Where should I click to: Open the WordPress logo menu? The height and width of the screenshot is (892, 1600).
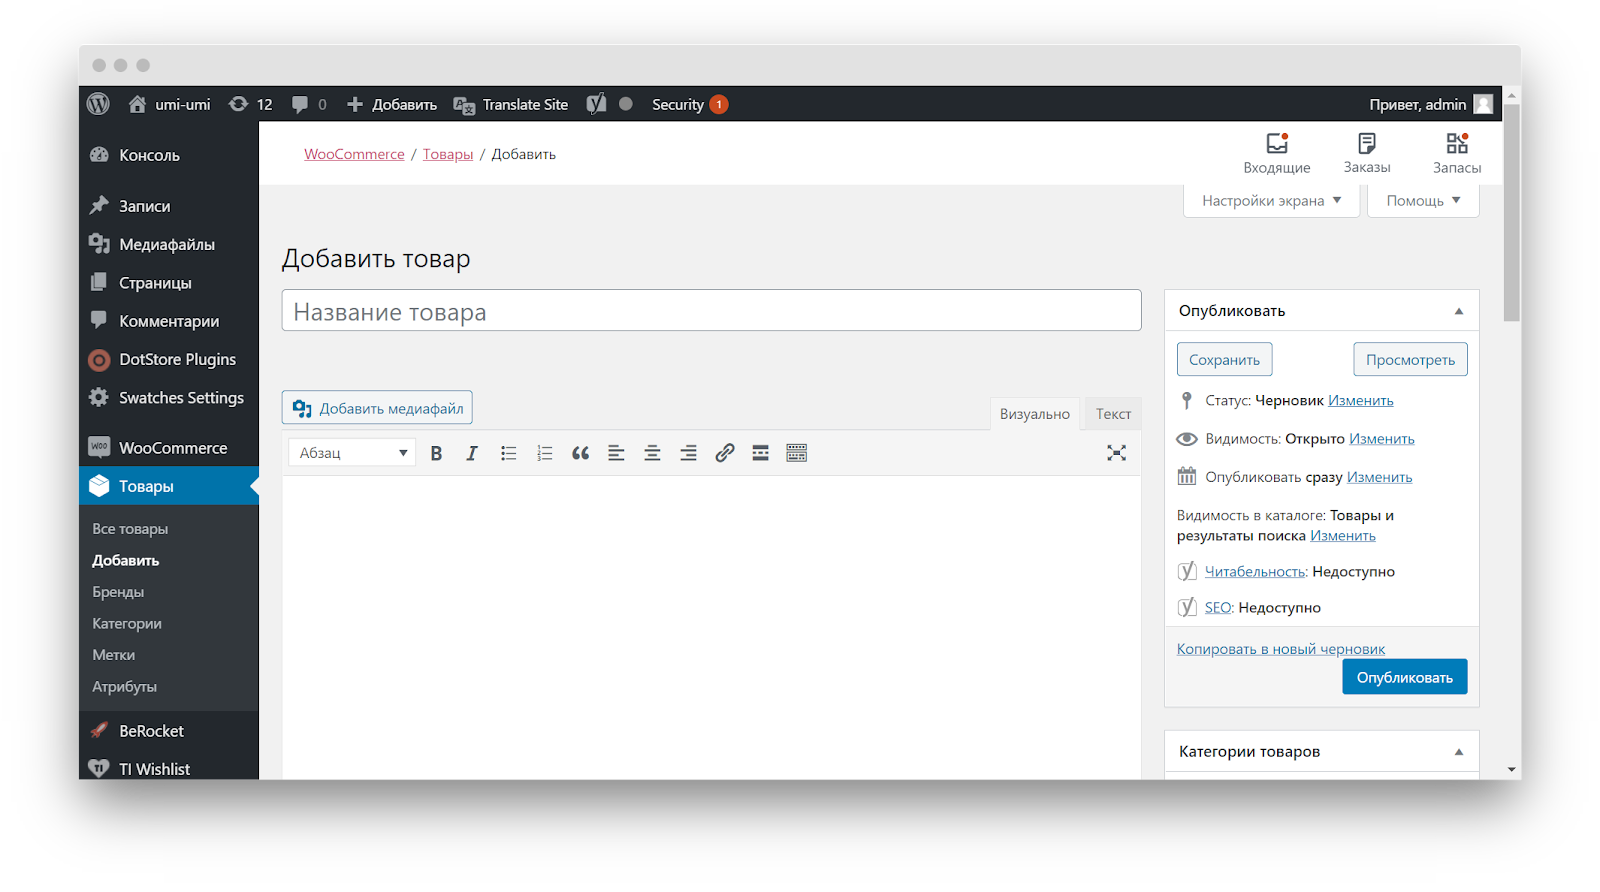(98, 104)
